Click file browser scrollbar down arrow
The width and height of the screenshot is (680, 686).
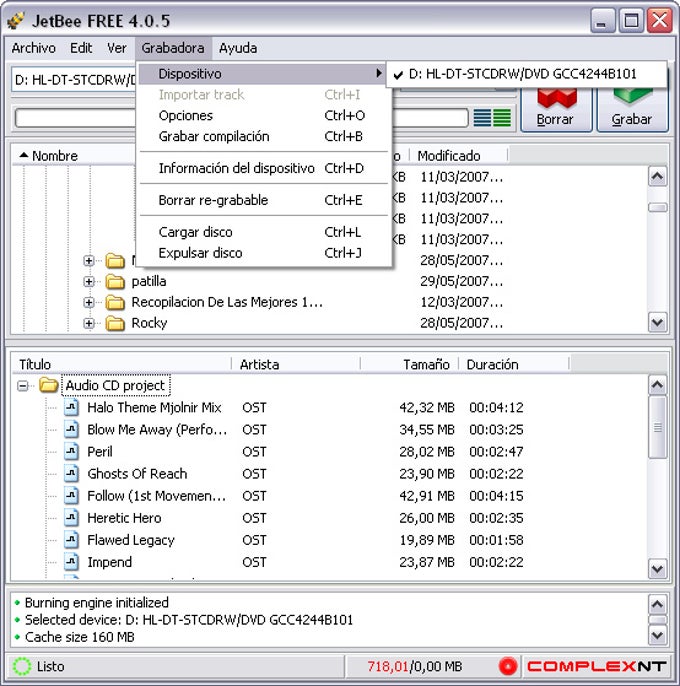point(658,322)
